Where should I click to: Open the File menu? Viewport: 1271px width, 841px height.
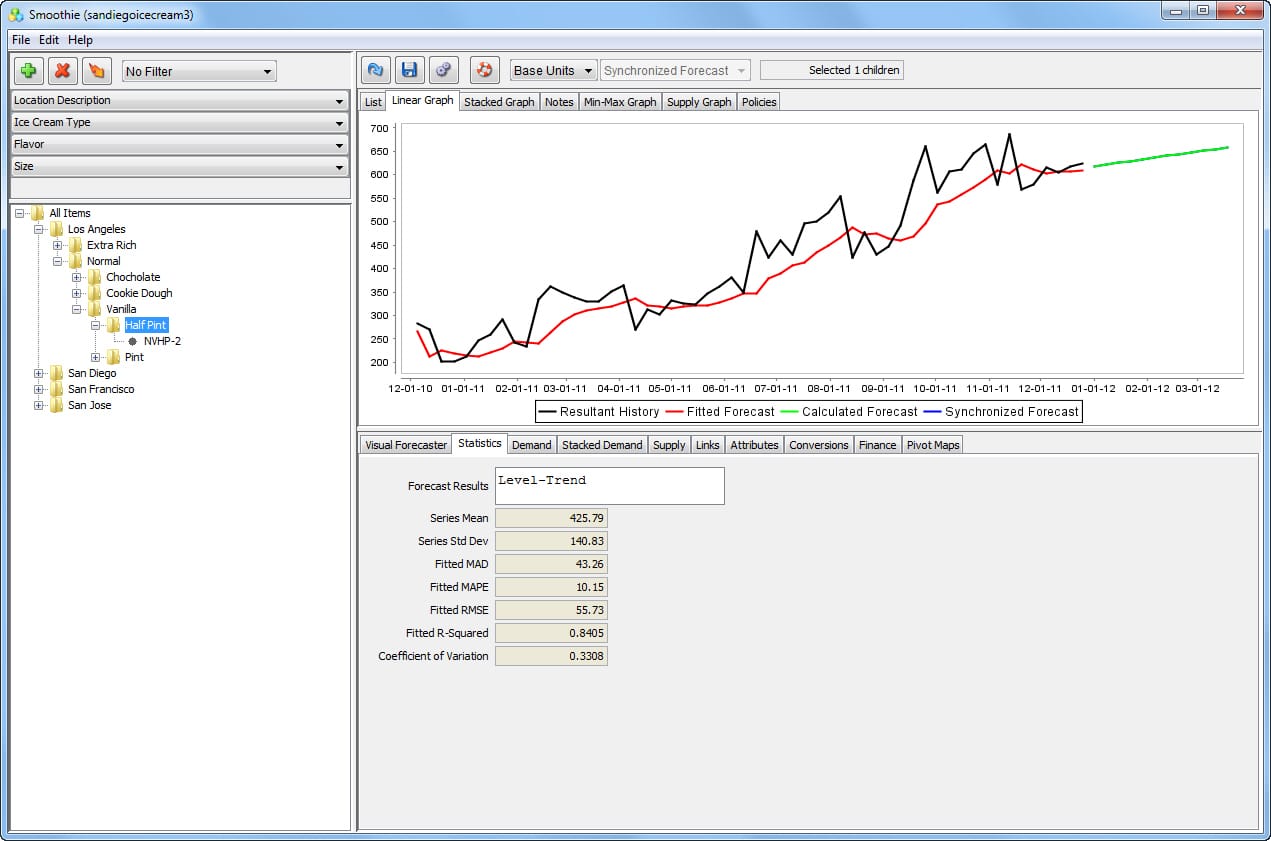[x=21, y=40]
